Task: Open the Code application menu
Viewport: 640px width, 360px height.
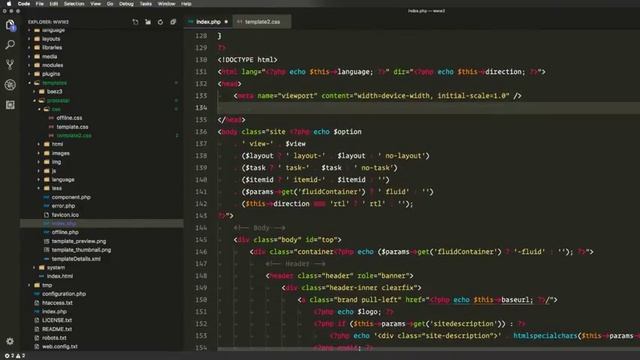Action: 24,4
